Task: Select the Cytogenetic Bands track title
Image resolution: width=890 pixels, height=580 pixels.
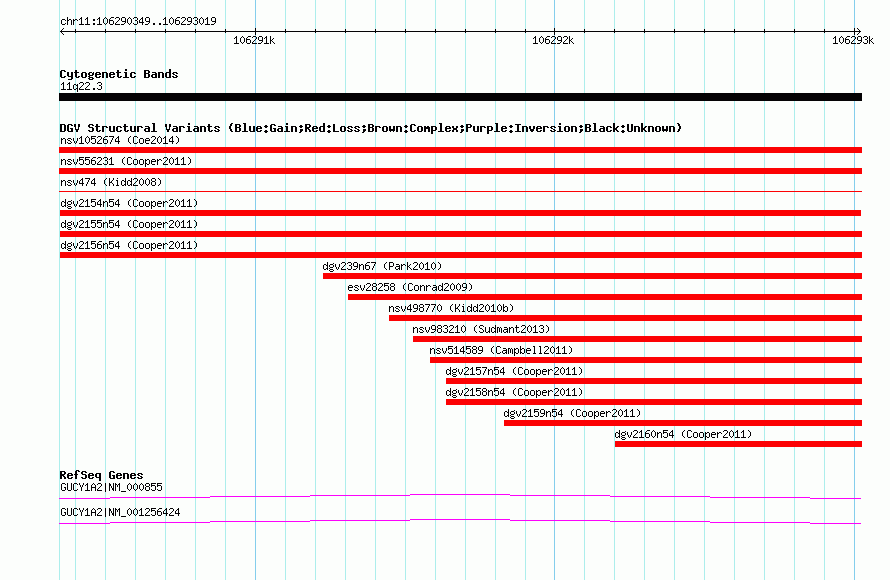Action: coord(119,74)
